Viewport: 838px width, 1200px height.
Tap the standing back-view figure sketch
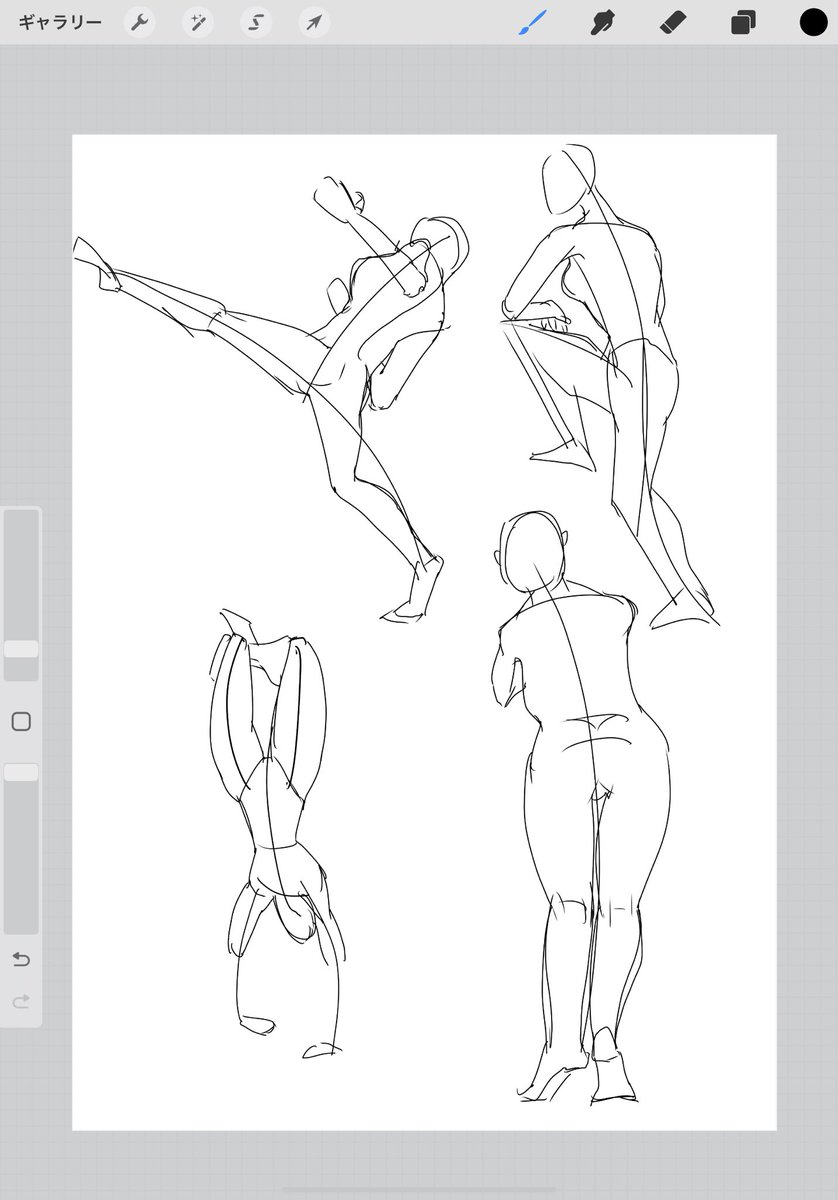pyautogui.click(x=582, y=808)
